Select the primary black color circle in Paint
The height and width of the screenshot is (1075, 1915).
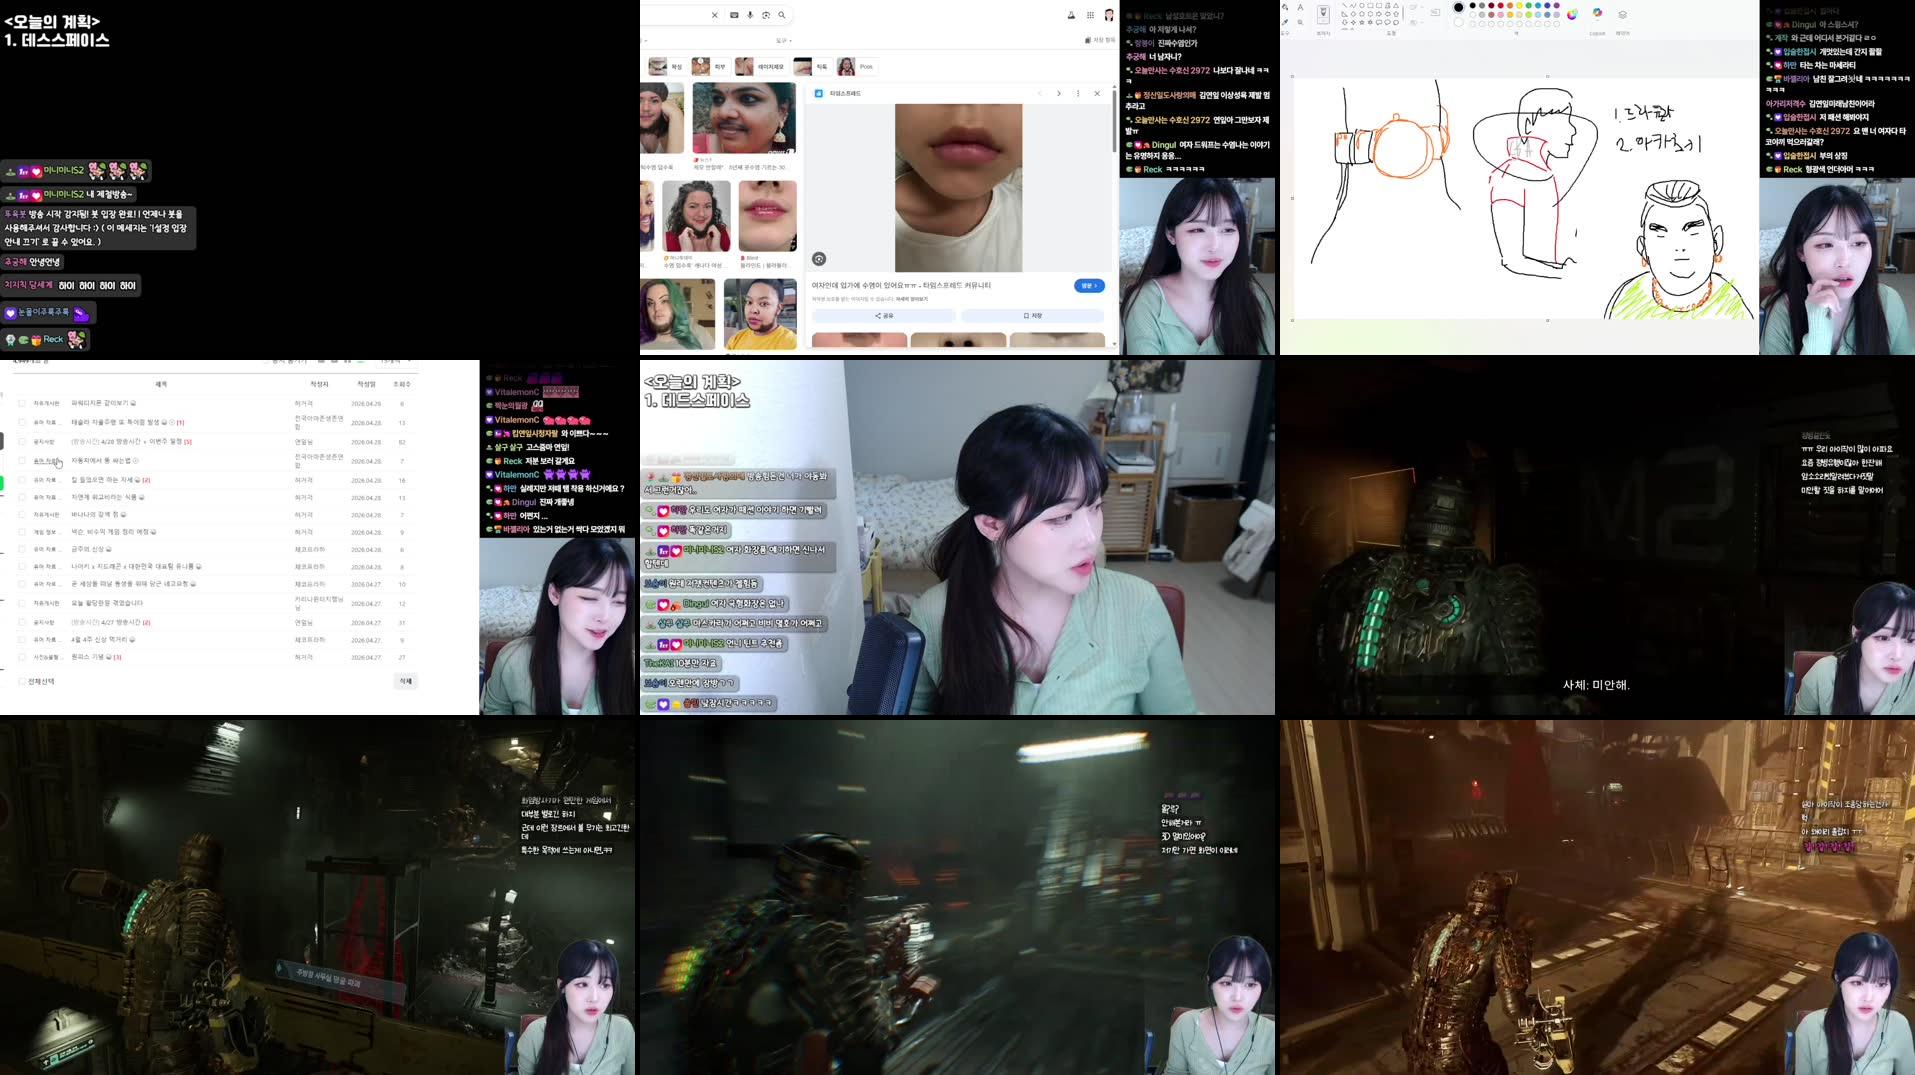1458,7
